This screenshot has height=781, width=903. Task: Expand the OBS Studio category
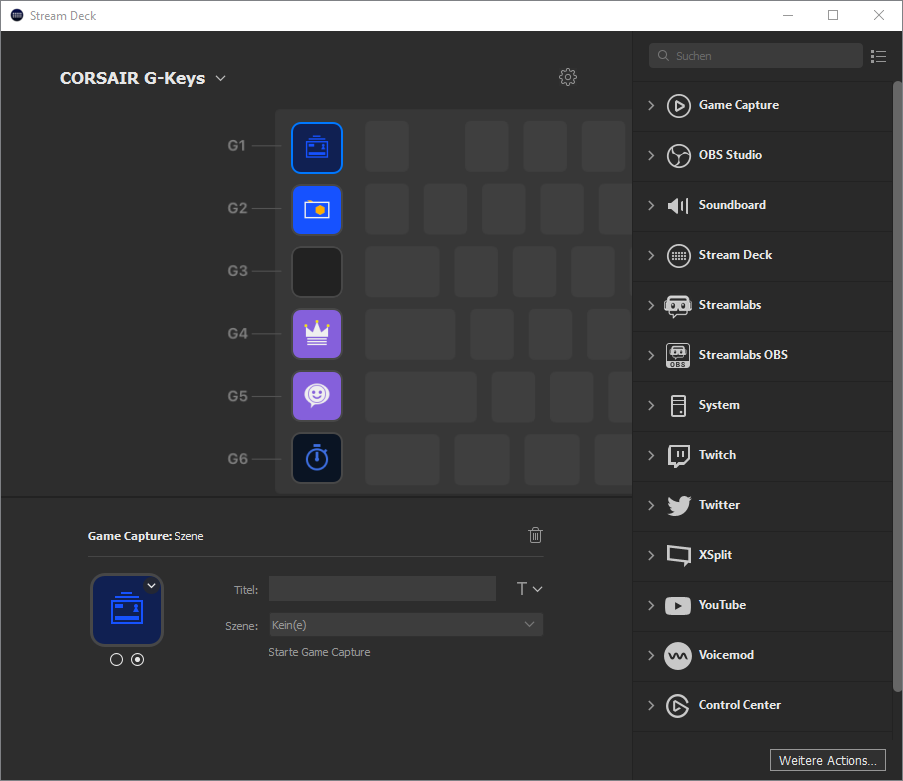tap(729, 155)
